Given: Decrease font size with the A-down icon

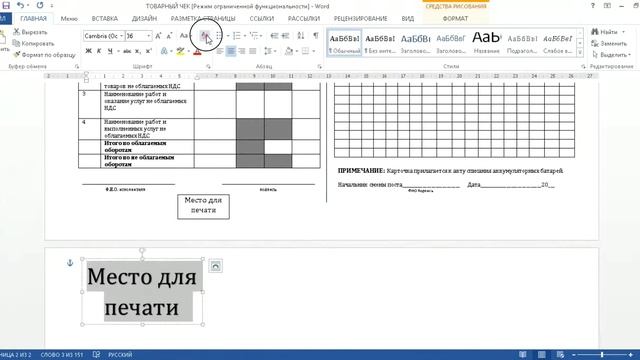Looking at the screenshot, I should point(169,36).
